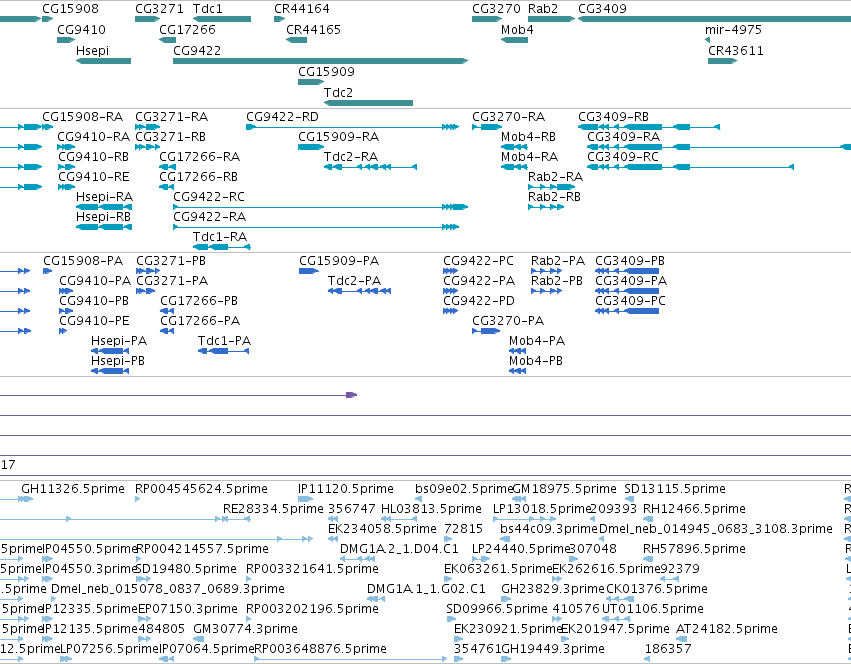This screenshot has height=664, width=851.
Task: Click the long CG9422 gene bar
Action: pyautogui.click(x=320, y=61)
